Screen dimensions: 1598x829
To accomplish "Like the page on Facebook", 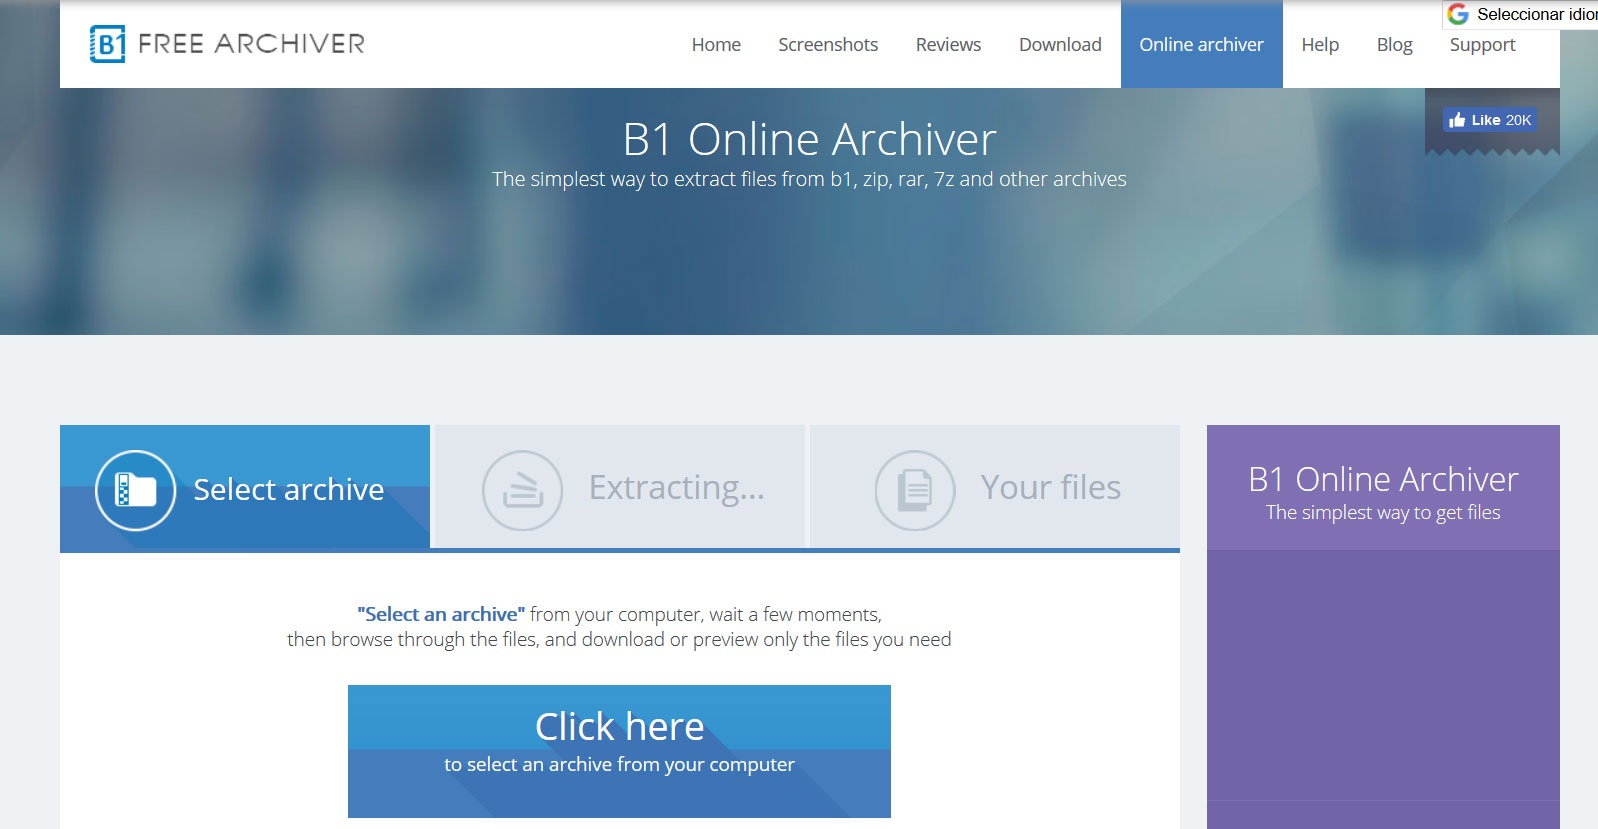I will (x=1490, y=120).
